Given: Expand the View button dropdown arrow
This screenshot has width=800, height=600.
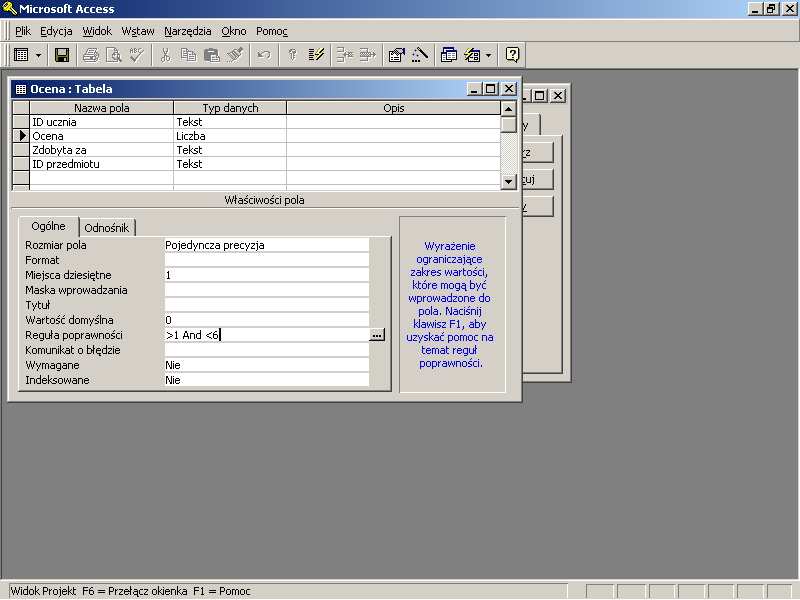Looking at the screenshot, I should [x=39, y=55].
